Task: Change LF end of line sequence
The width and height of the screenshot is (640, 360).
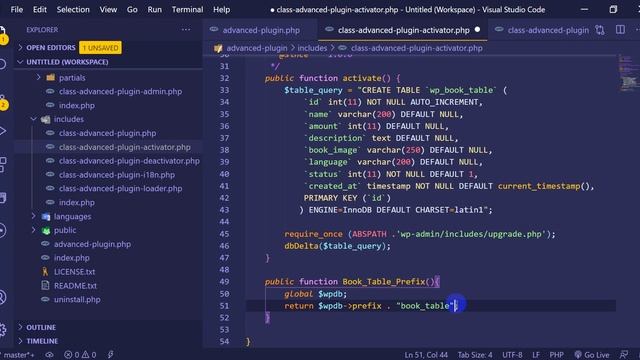Action: (536, 355)
